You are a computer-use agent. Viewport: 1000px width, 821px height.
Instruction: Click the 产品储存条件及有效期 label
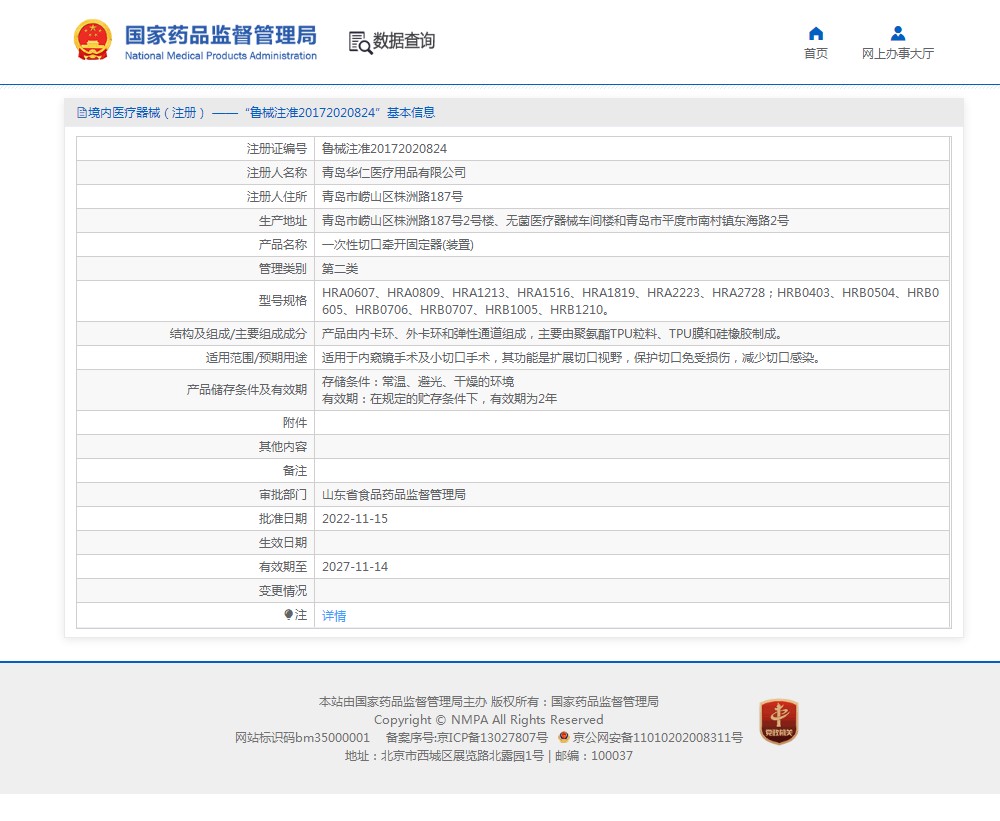point(247,390)
